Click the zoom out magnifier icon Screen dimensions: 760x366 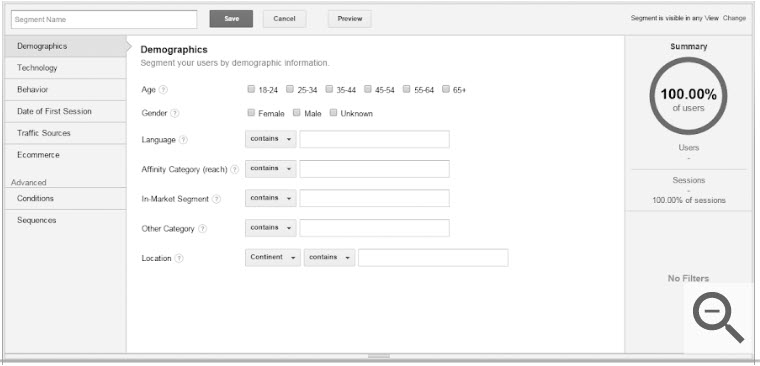click(718, 318)
